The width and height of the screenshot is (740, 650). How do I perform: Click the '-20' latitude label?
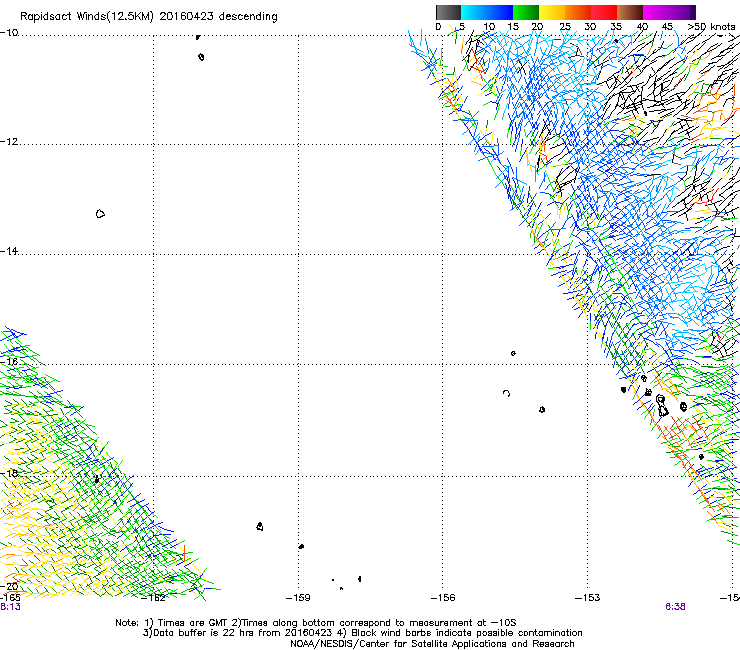coord(9,586)
